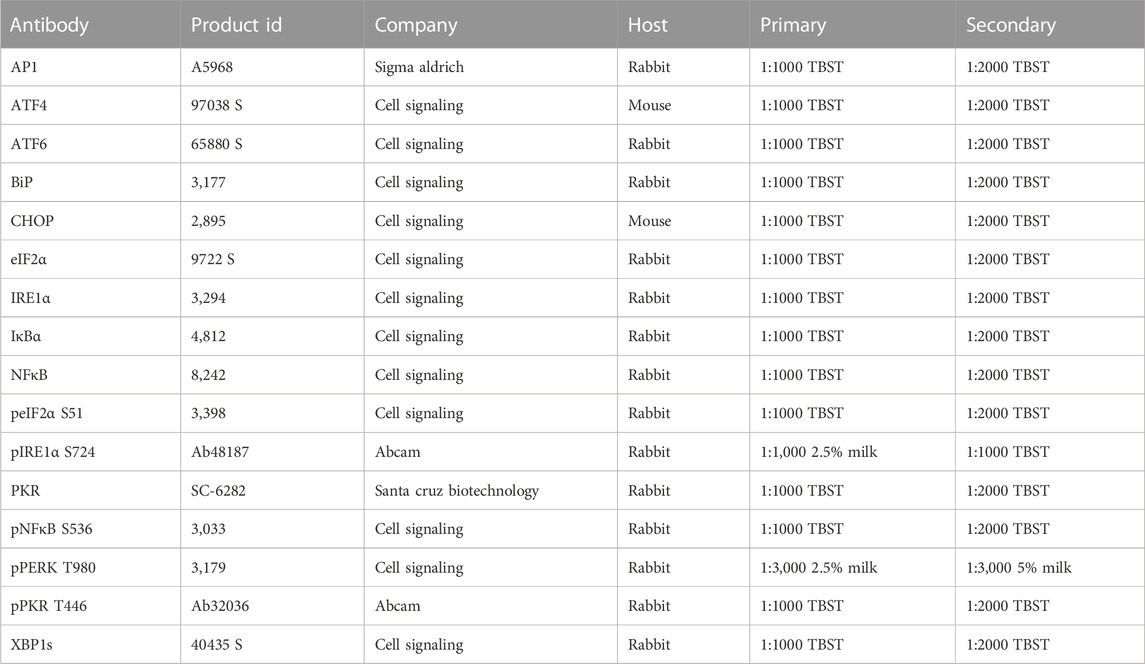Select the CHOP antibody cell
The image size is (1145, 664).
[91, 221]
